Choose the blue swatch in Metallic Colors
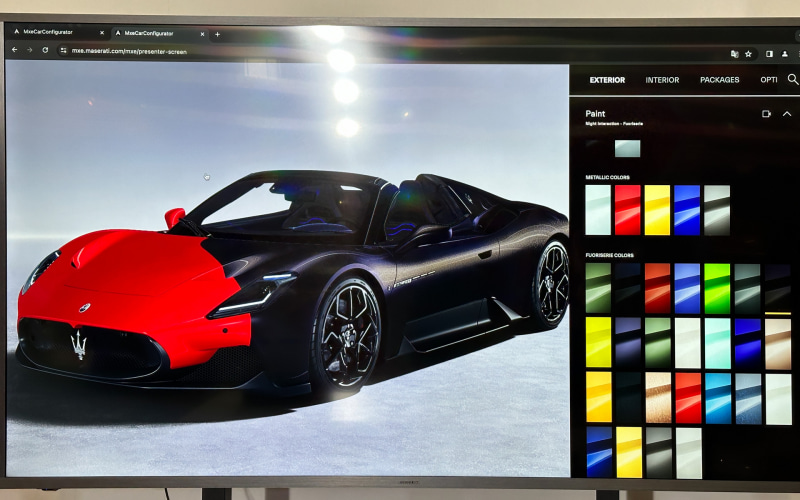Image resolution: width=800 pixels, height=500 pixels. click(x=687, y=210)
